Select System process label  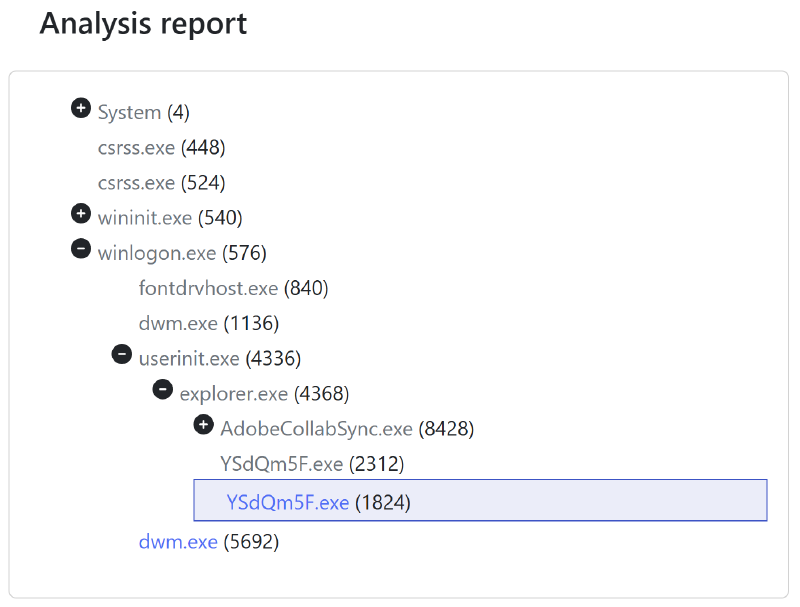point(129,112)
